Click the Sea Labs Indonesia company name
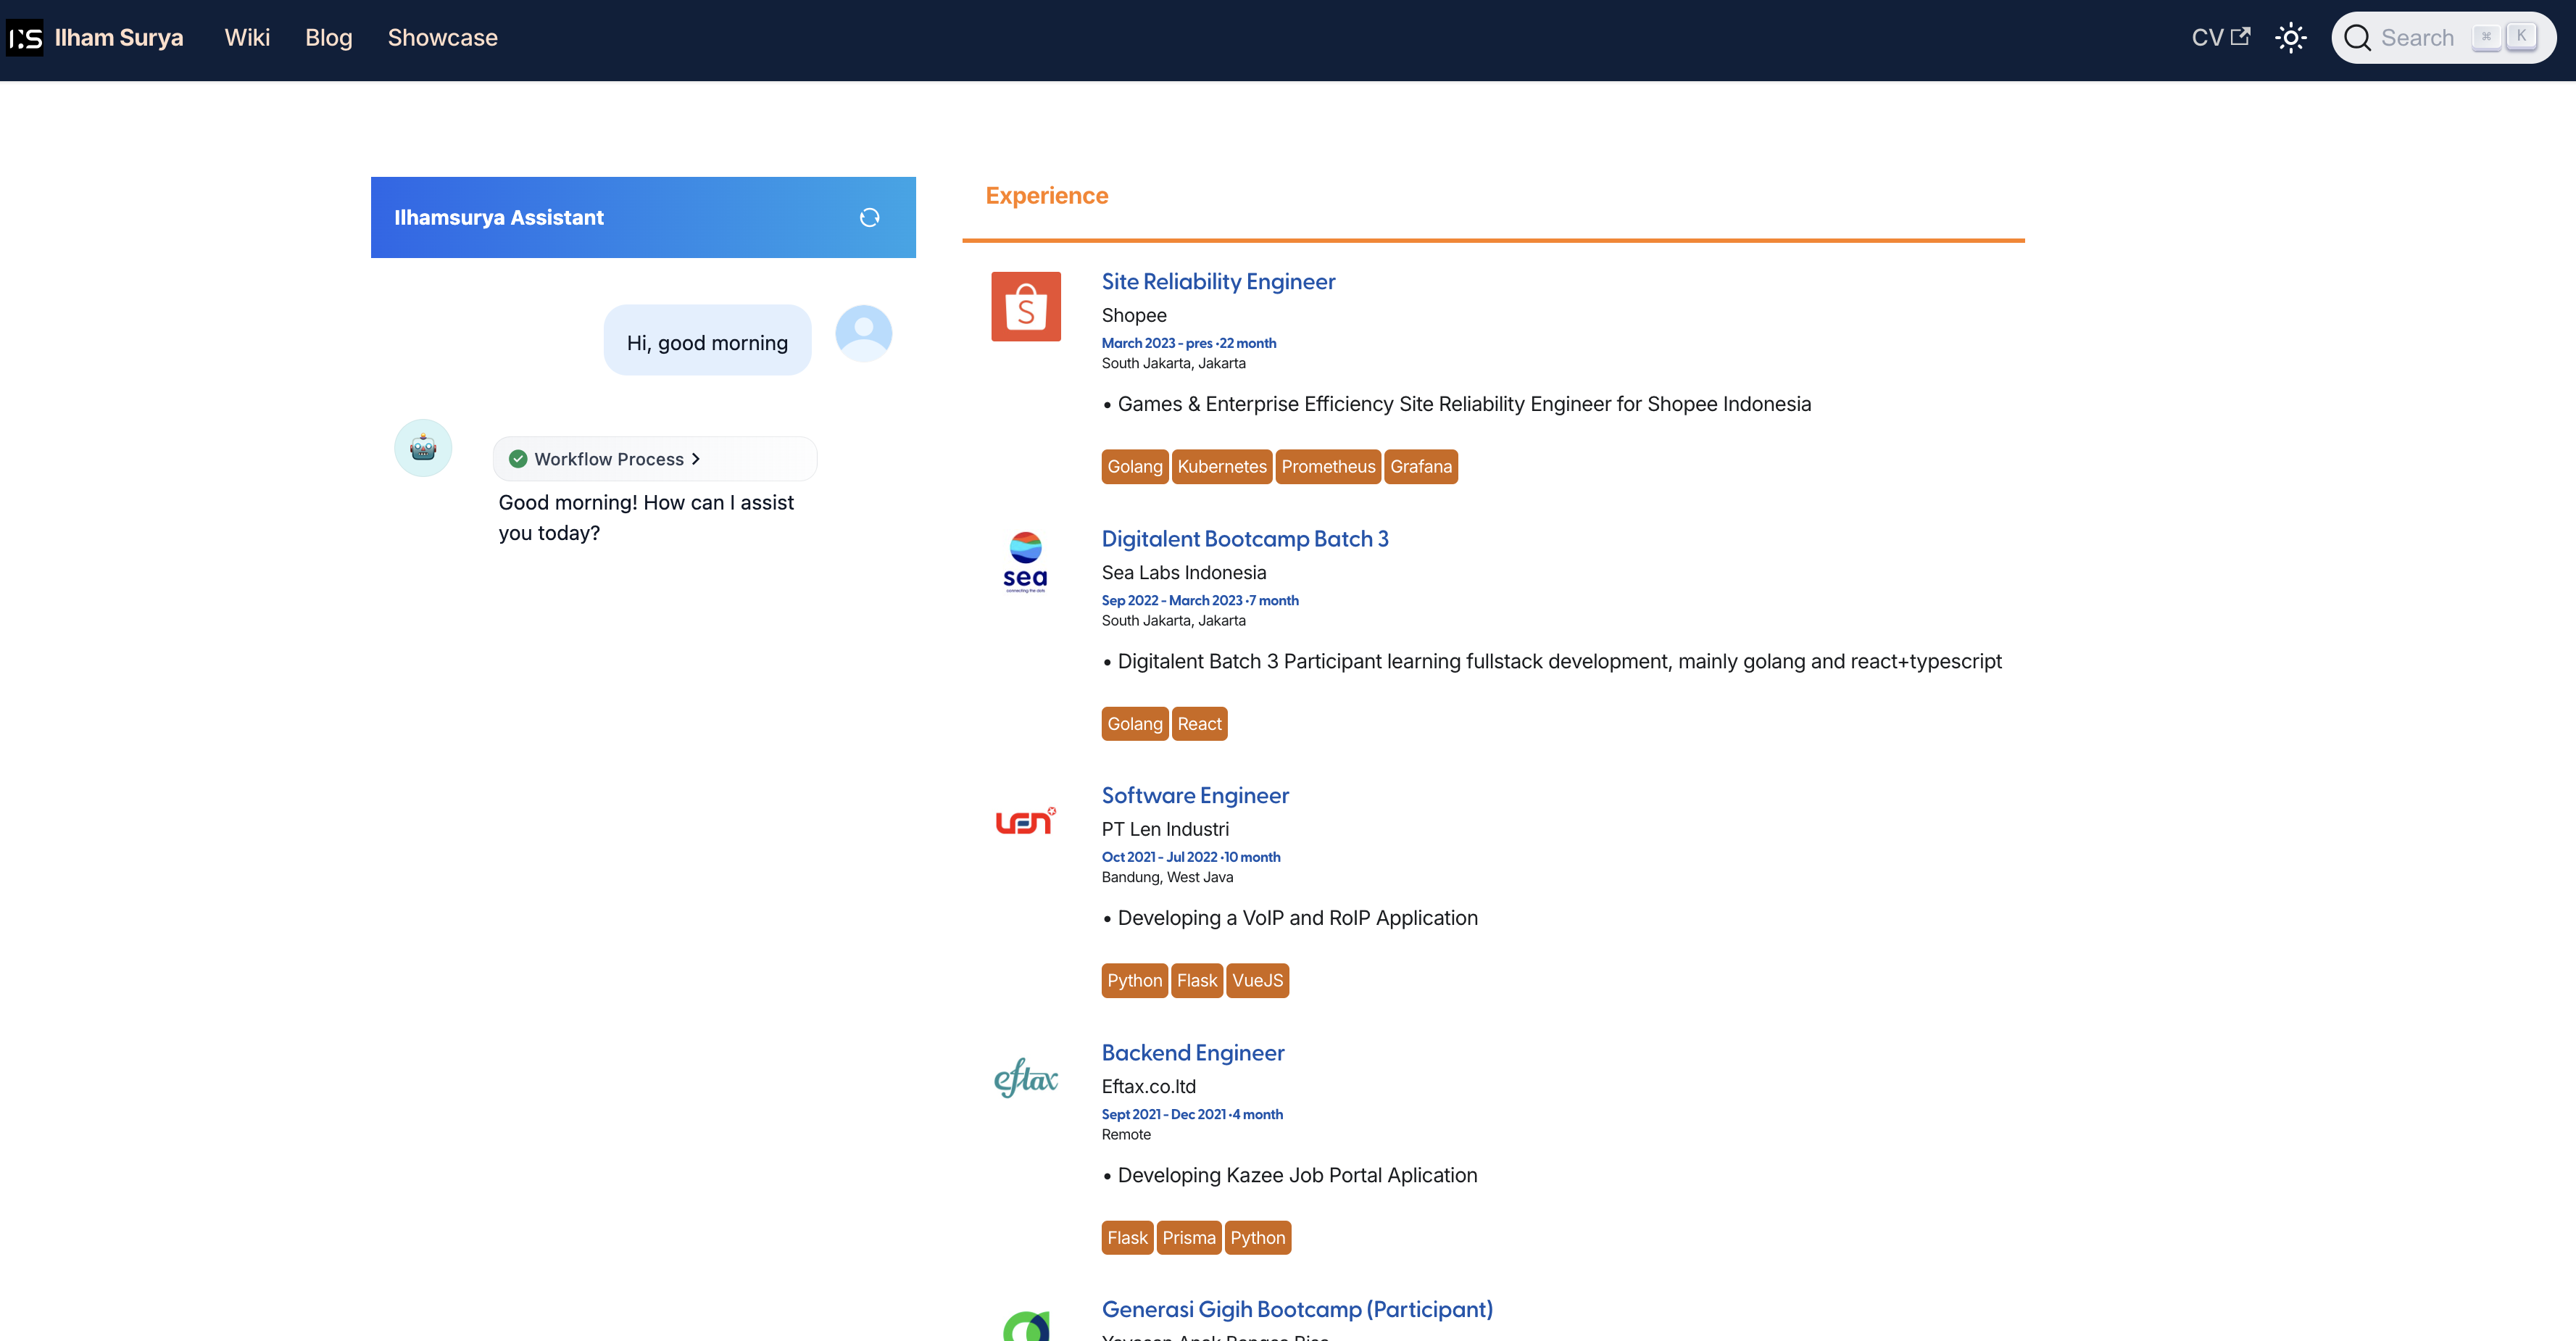 click(x=1184, y=573)
